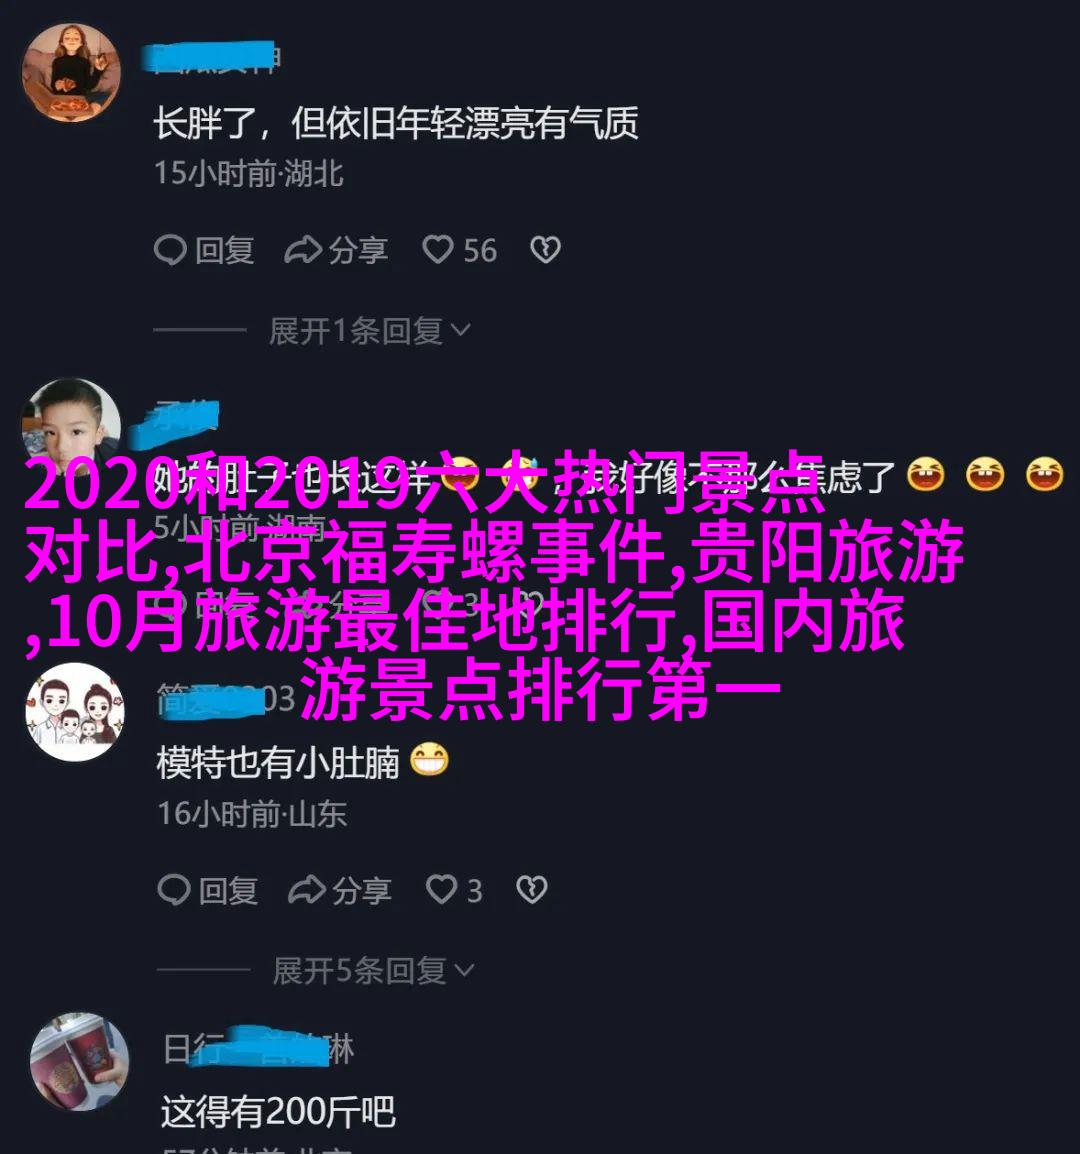This screenshot has width=1080, height=1154.
Task: Open username ending in 林 above 这得有200斤吧
Action: click(x=258, y=1048)
